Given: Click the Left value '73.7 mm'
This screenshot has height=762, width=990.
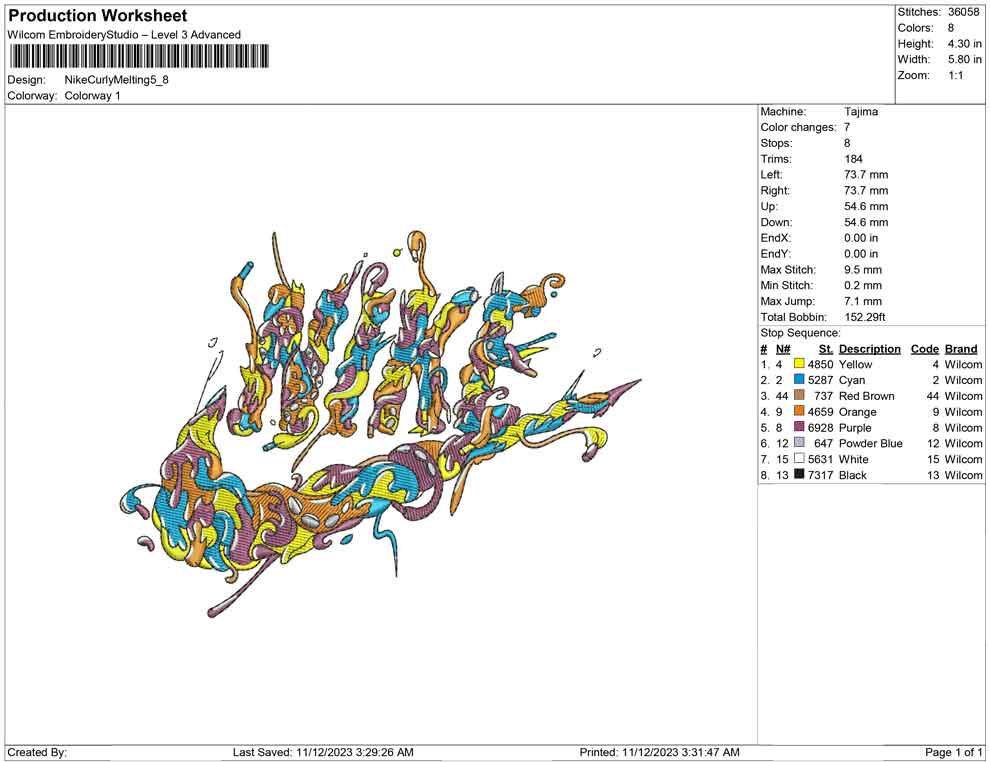Looking at the screenshot, I should point(866,175).
